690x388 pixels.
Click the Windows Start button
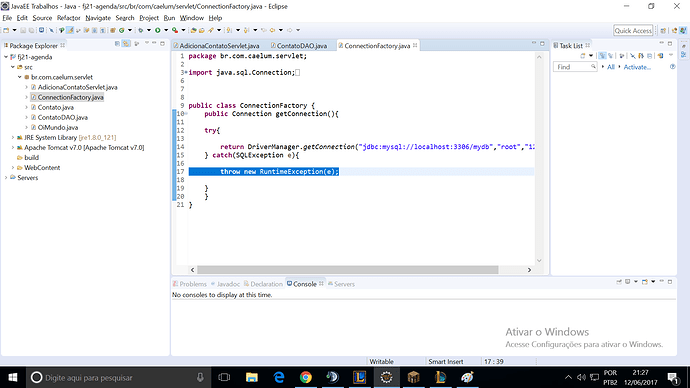point(12,377)
